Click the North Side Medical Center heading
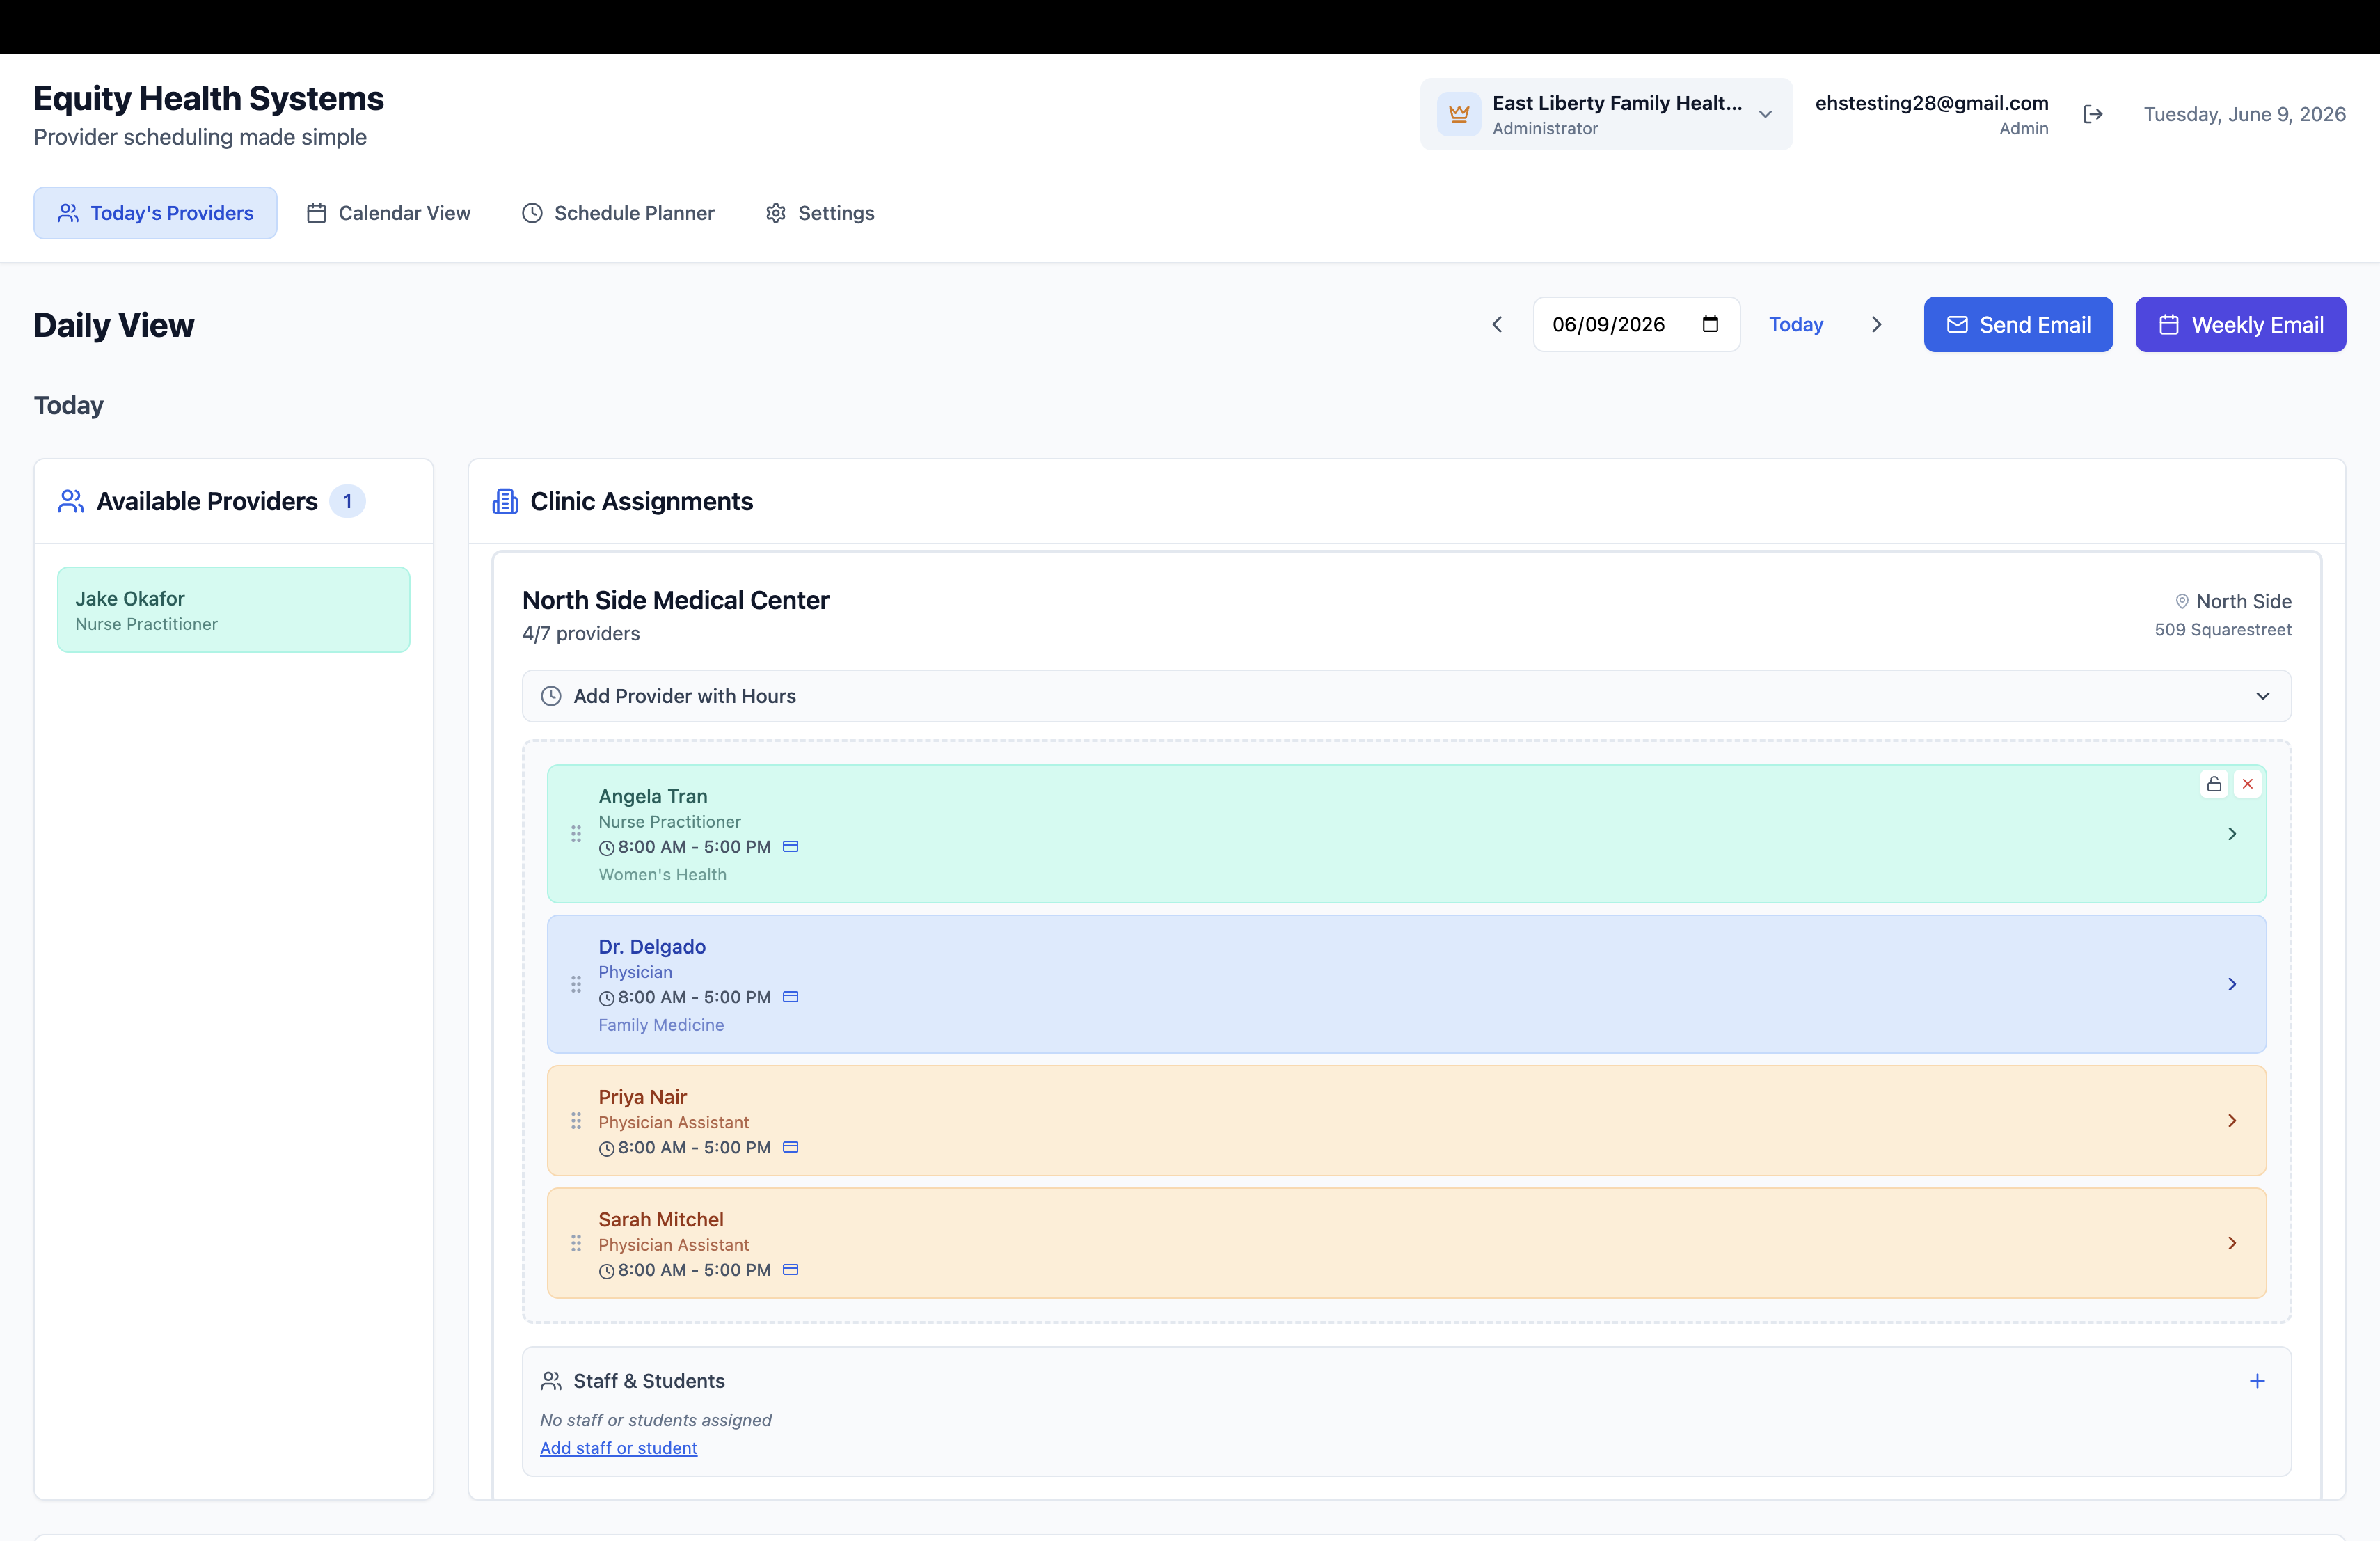 [675, 600]
